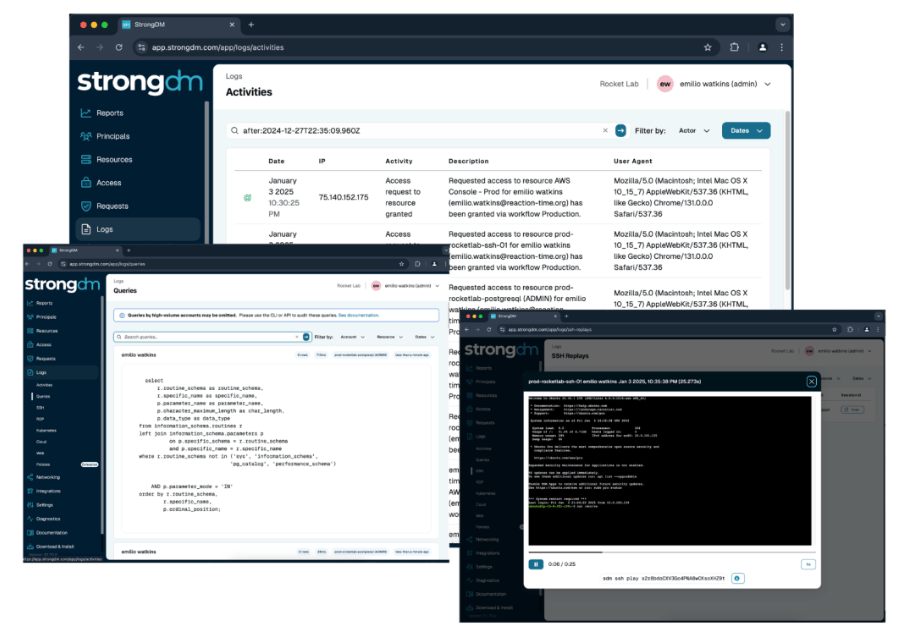Open the blue Dates dropdown in Activities

(x=746, y=130)
